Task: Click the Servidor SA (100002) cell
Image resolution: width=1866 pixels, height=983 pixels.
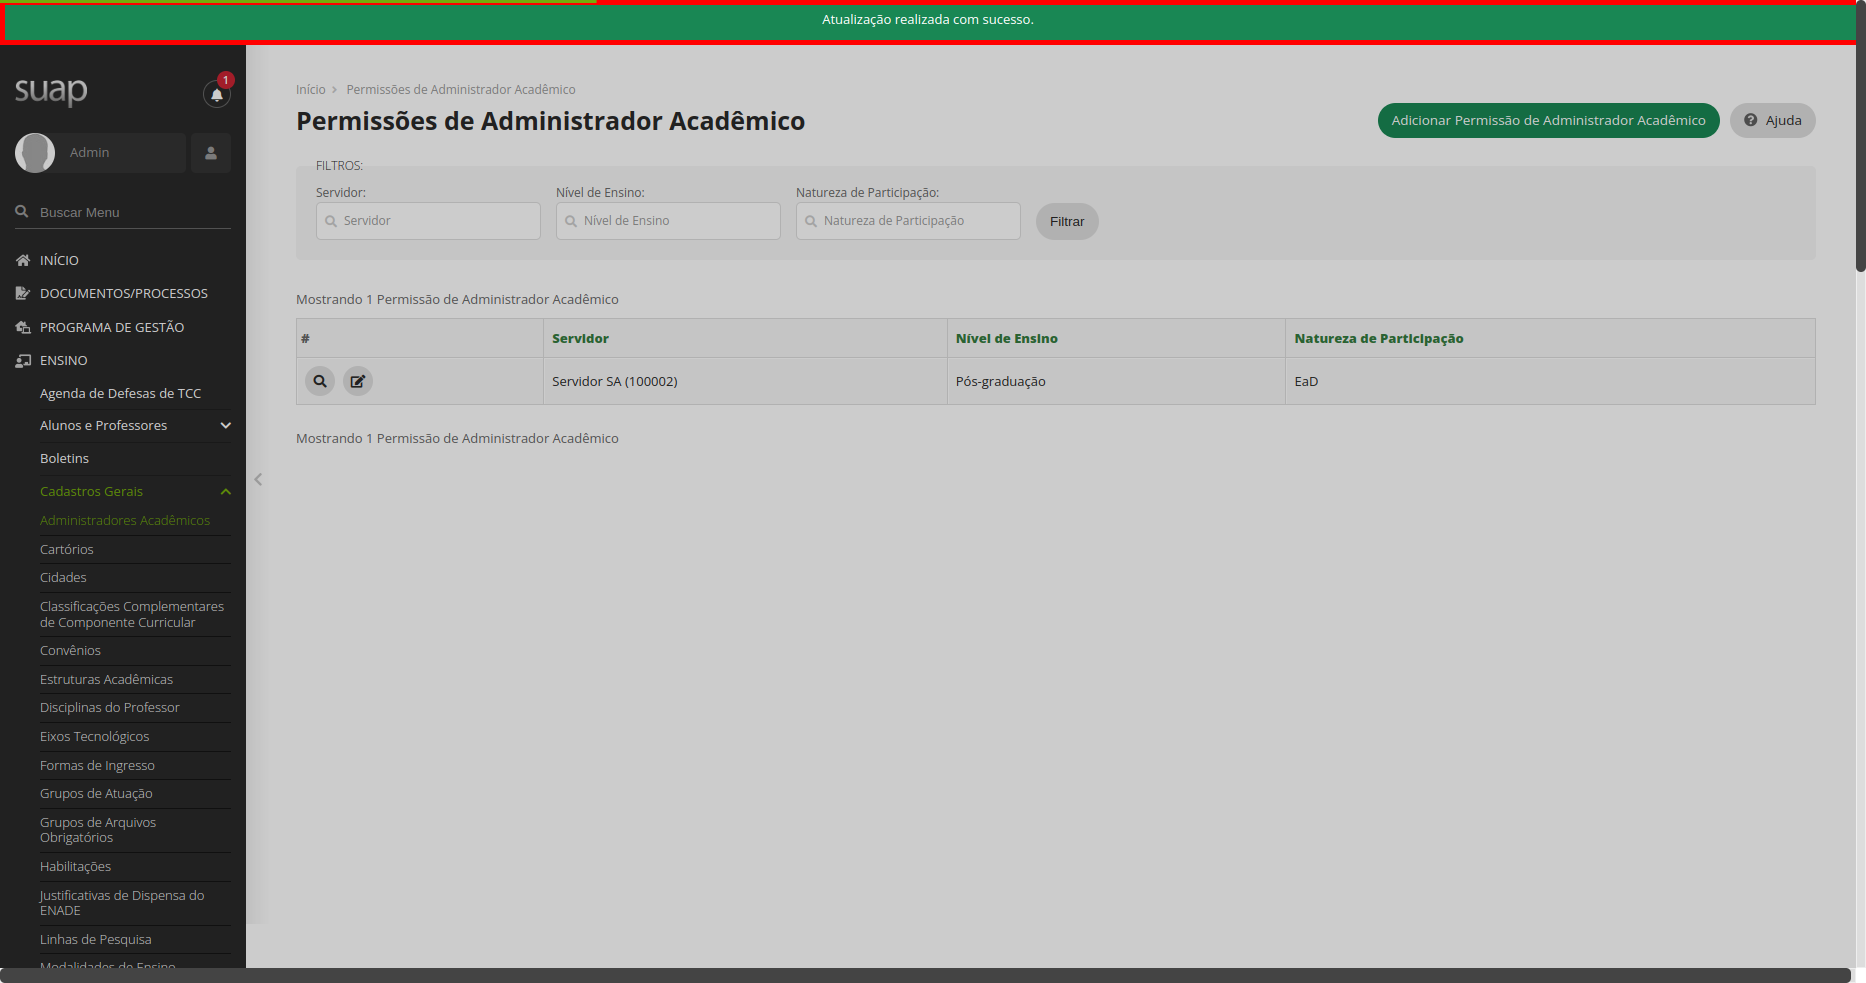Action: [745, 381]
